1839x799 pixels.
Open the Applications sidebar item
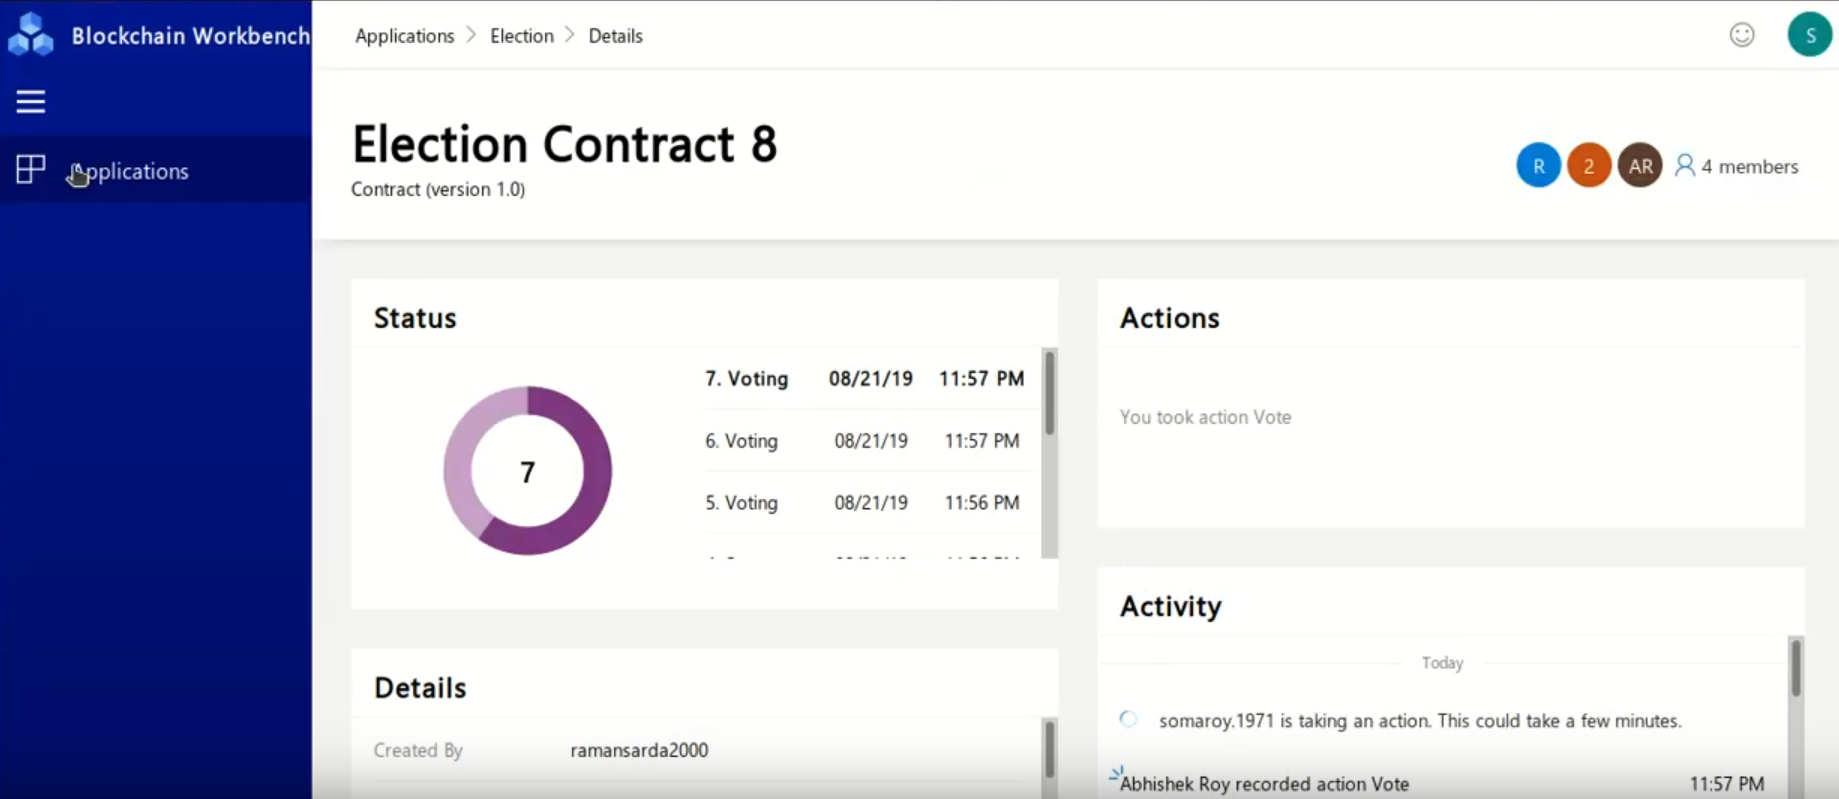[x=155, y=170]
